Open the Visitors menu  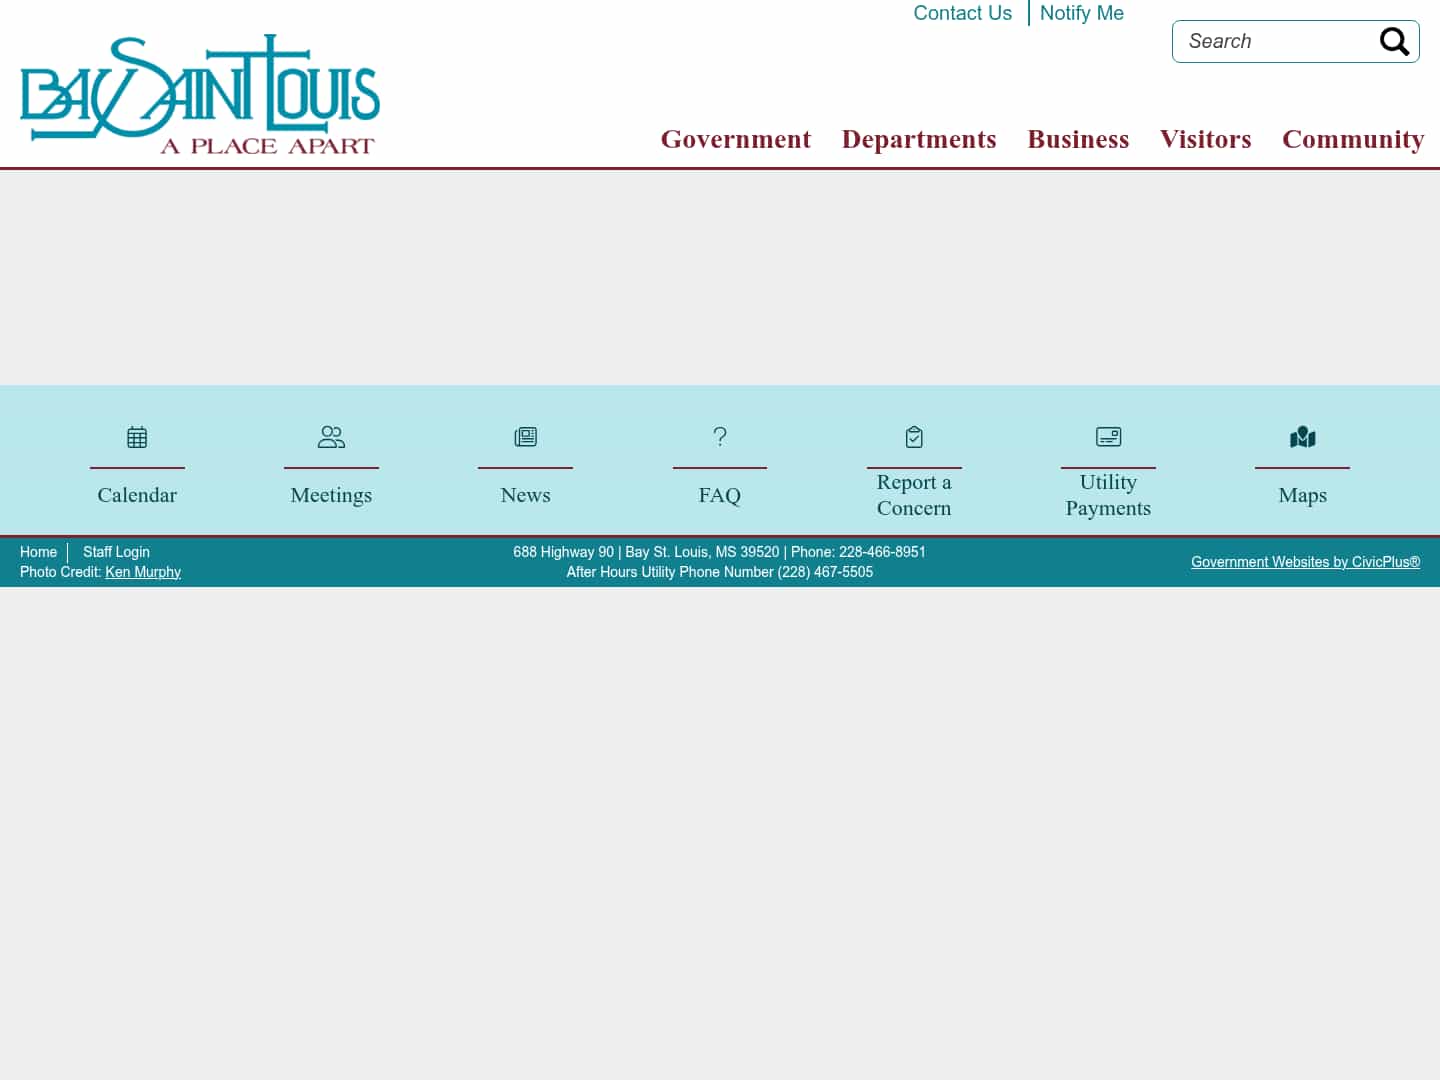1206,139
